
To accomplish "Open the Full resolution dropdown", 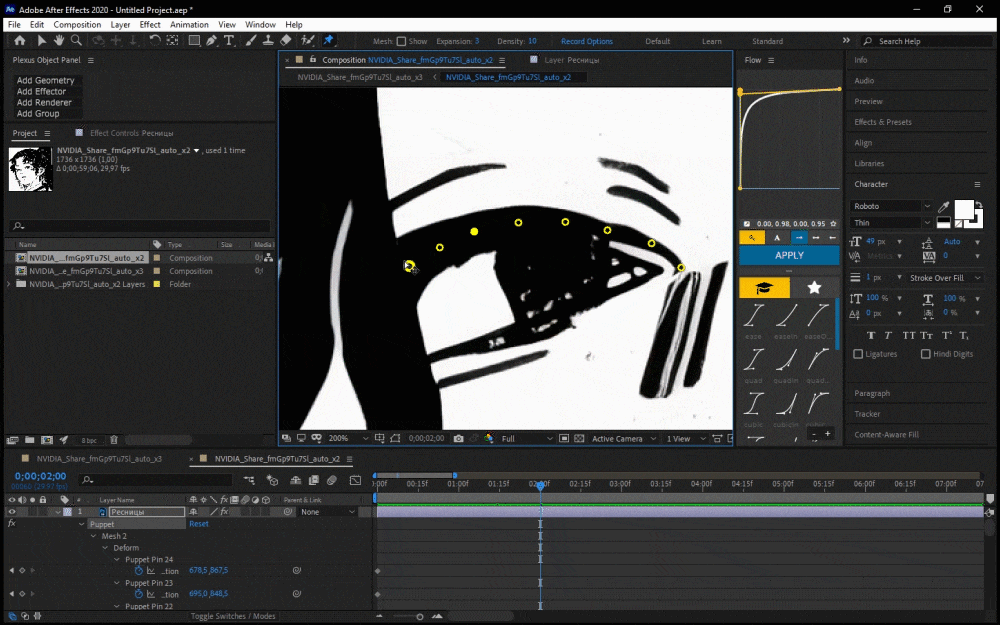I will (527, 439).
